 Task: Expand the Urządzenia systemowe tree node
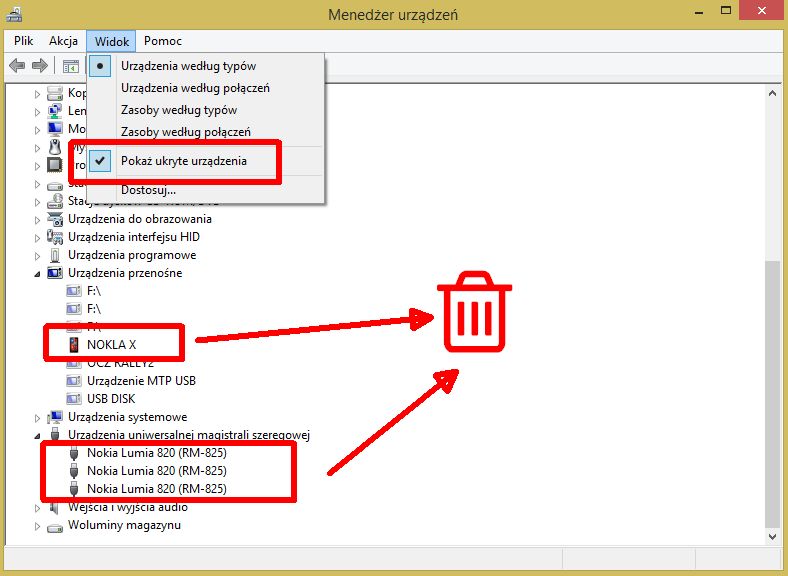pyautogui.click(x=37, y=417)
